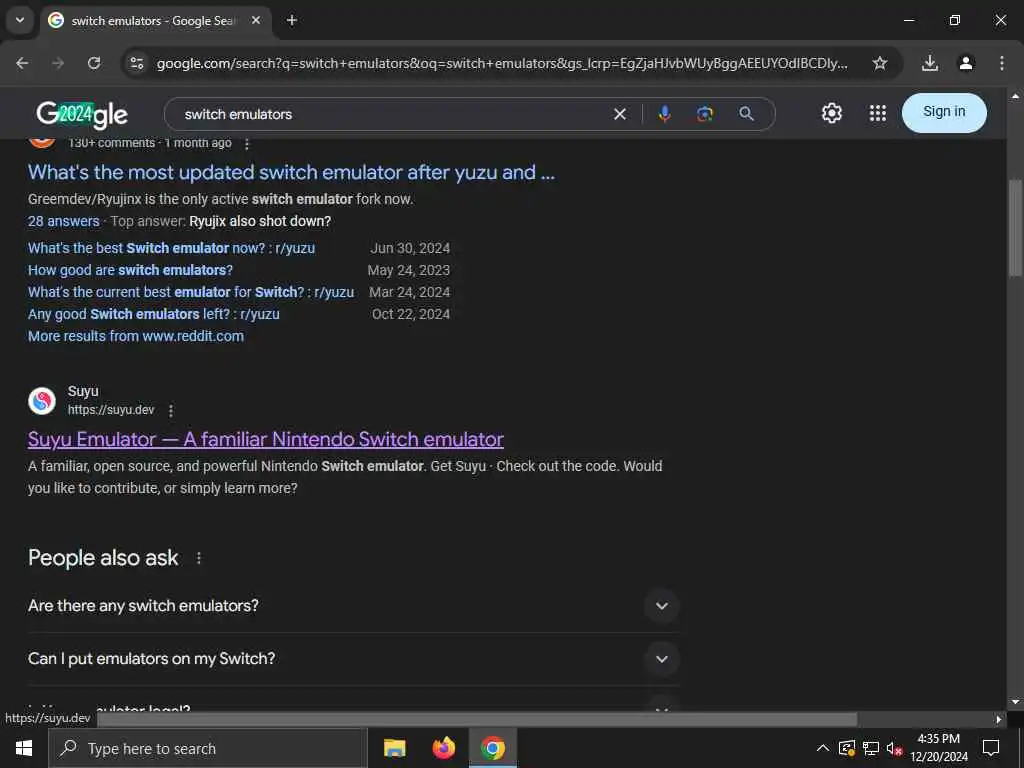The height and width of the screenshot is (768, 1024).
Task: Open the Chrome profile icon
Action: point(966,63)
